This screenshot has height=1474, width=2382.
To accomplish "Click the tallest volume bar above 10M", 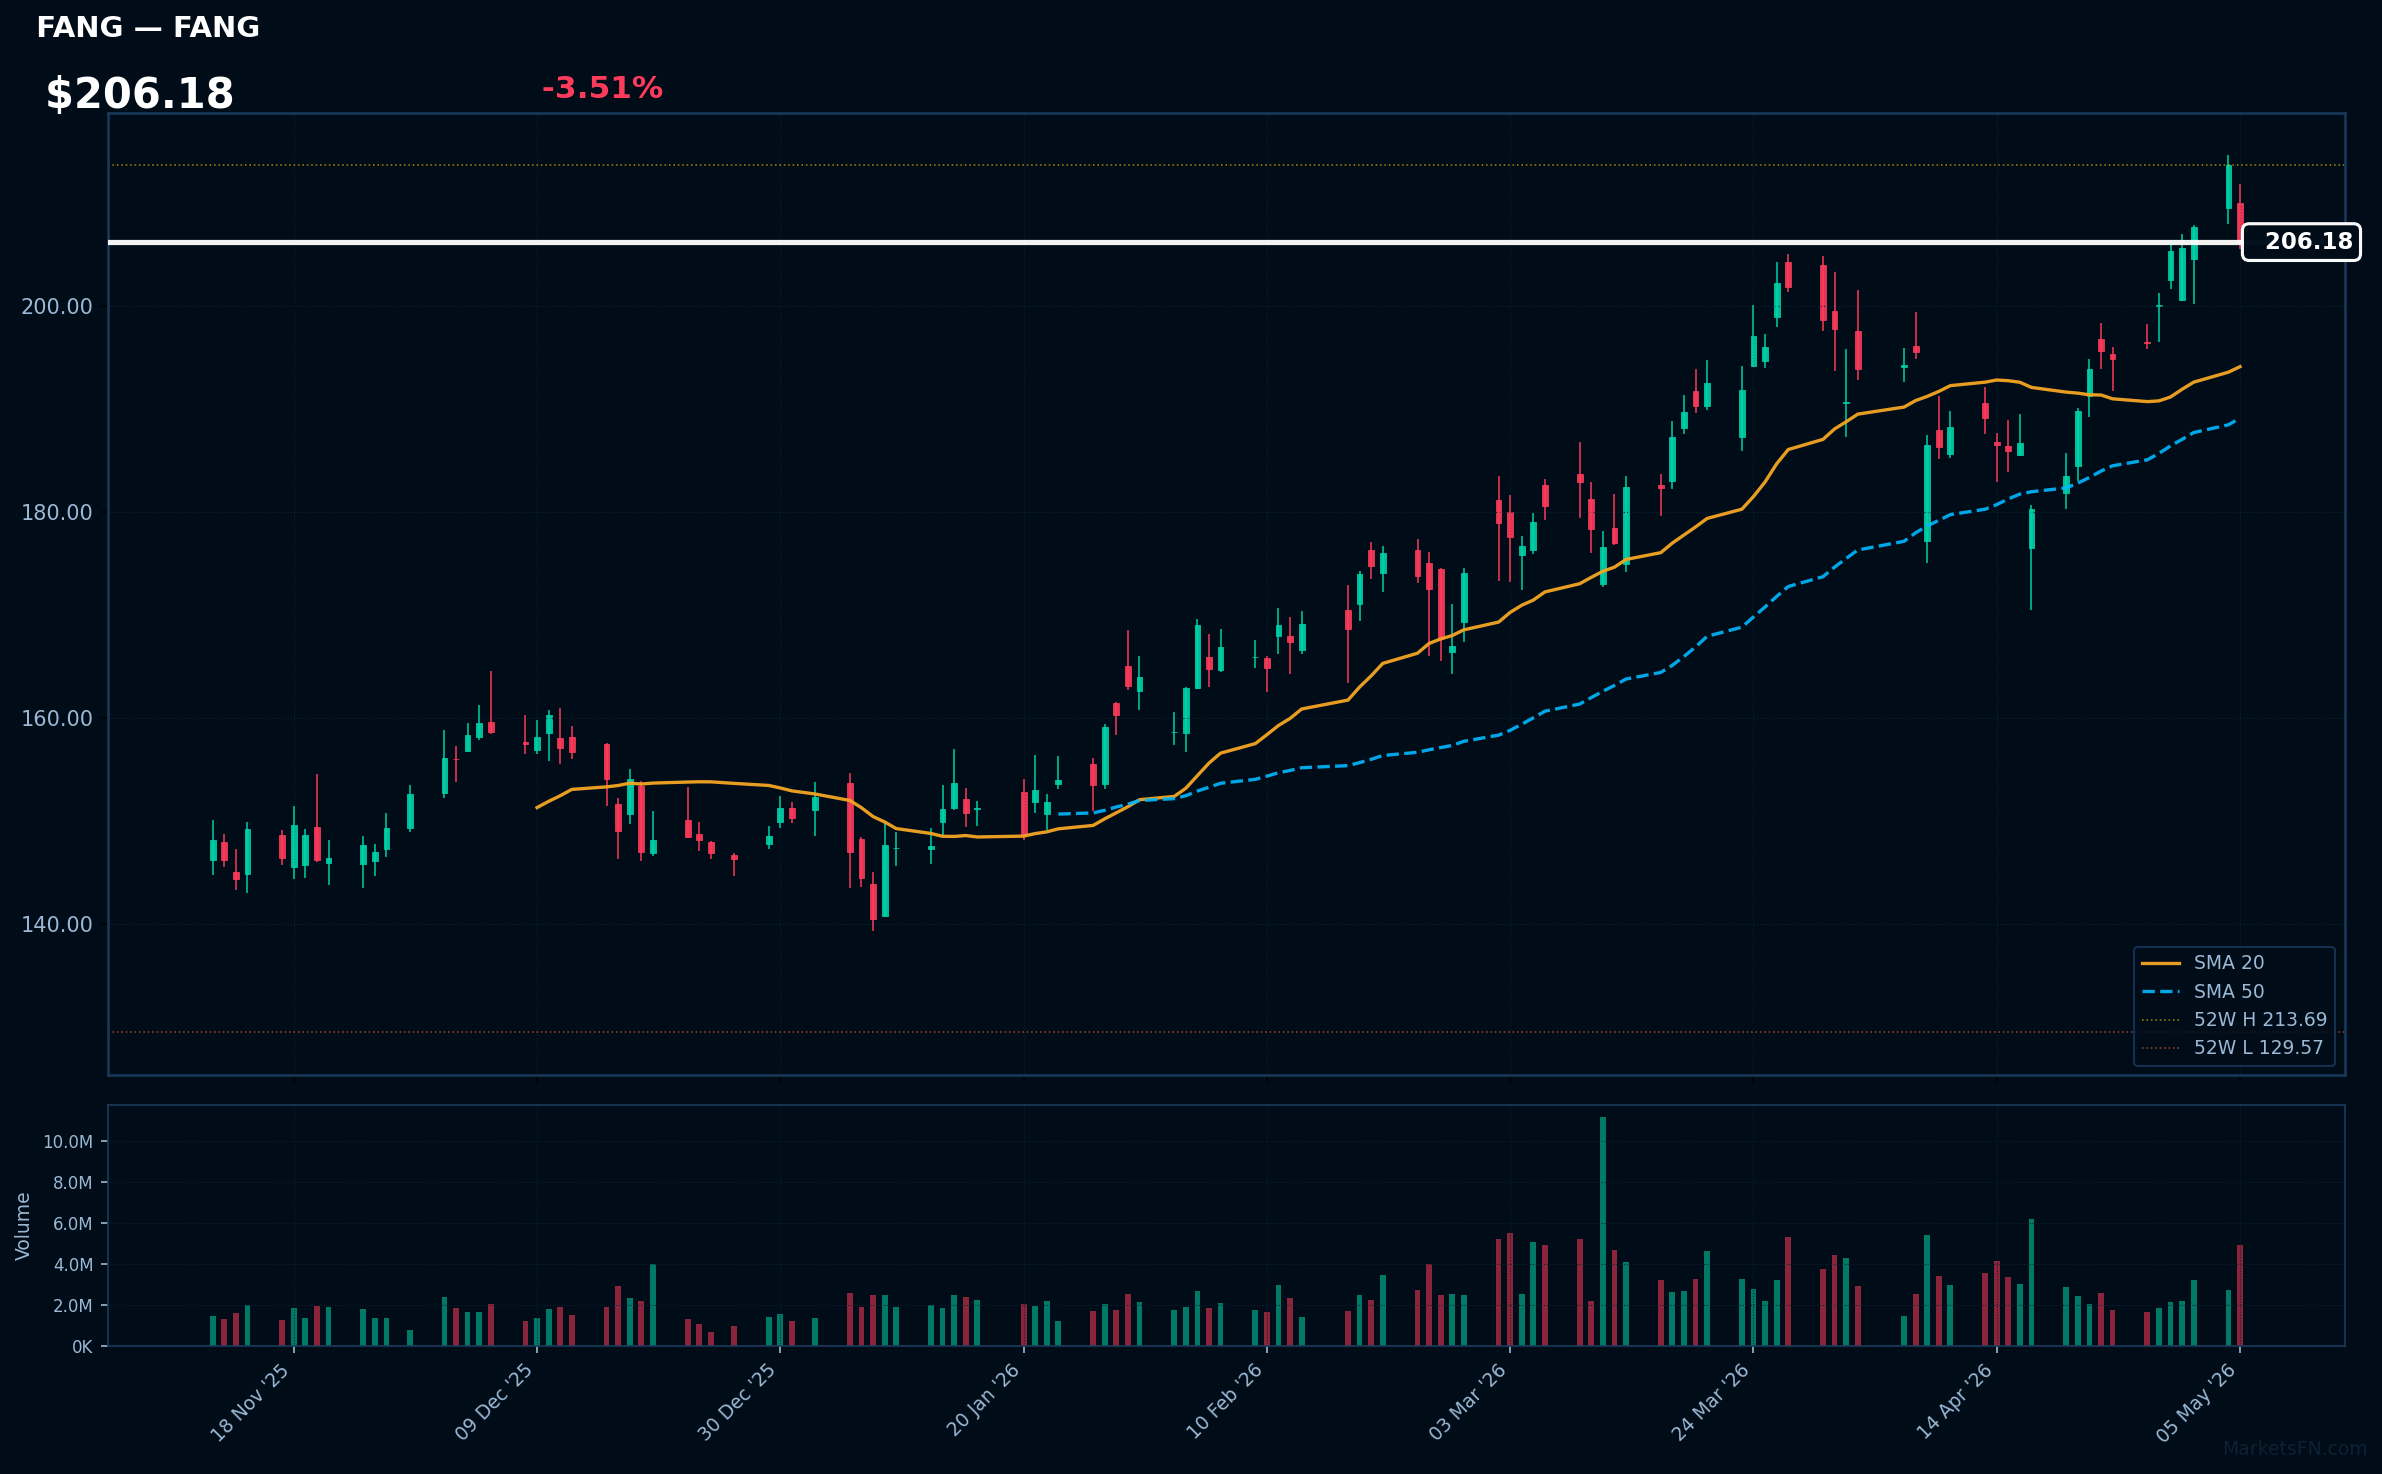I will pos(1603,1231).
